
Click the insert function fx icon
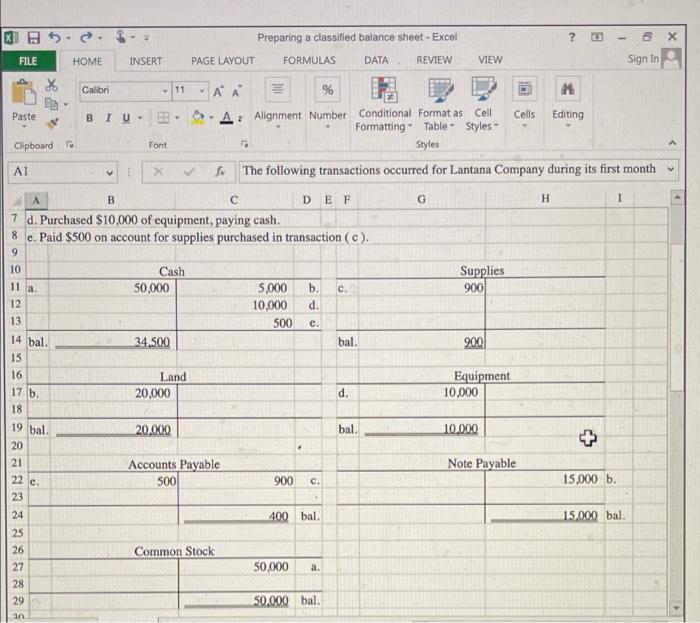tap(220, 171)
